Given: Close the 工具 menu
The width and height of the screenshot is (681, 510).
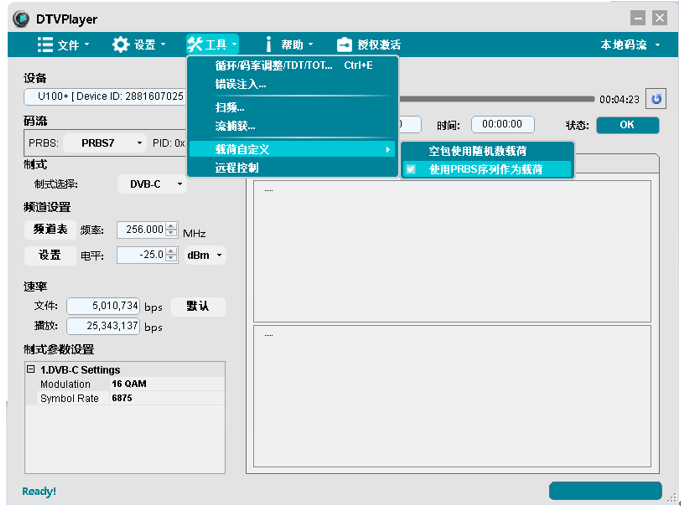Looking at the screenshot, I should [212, 44].
